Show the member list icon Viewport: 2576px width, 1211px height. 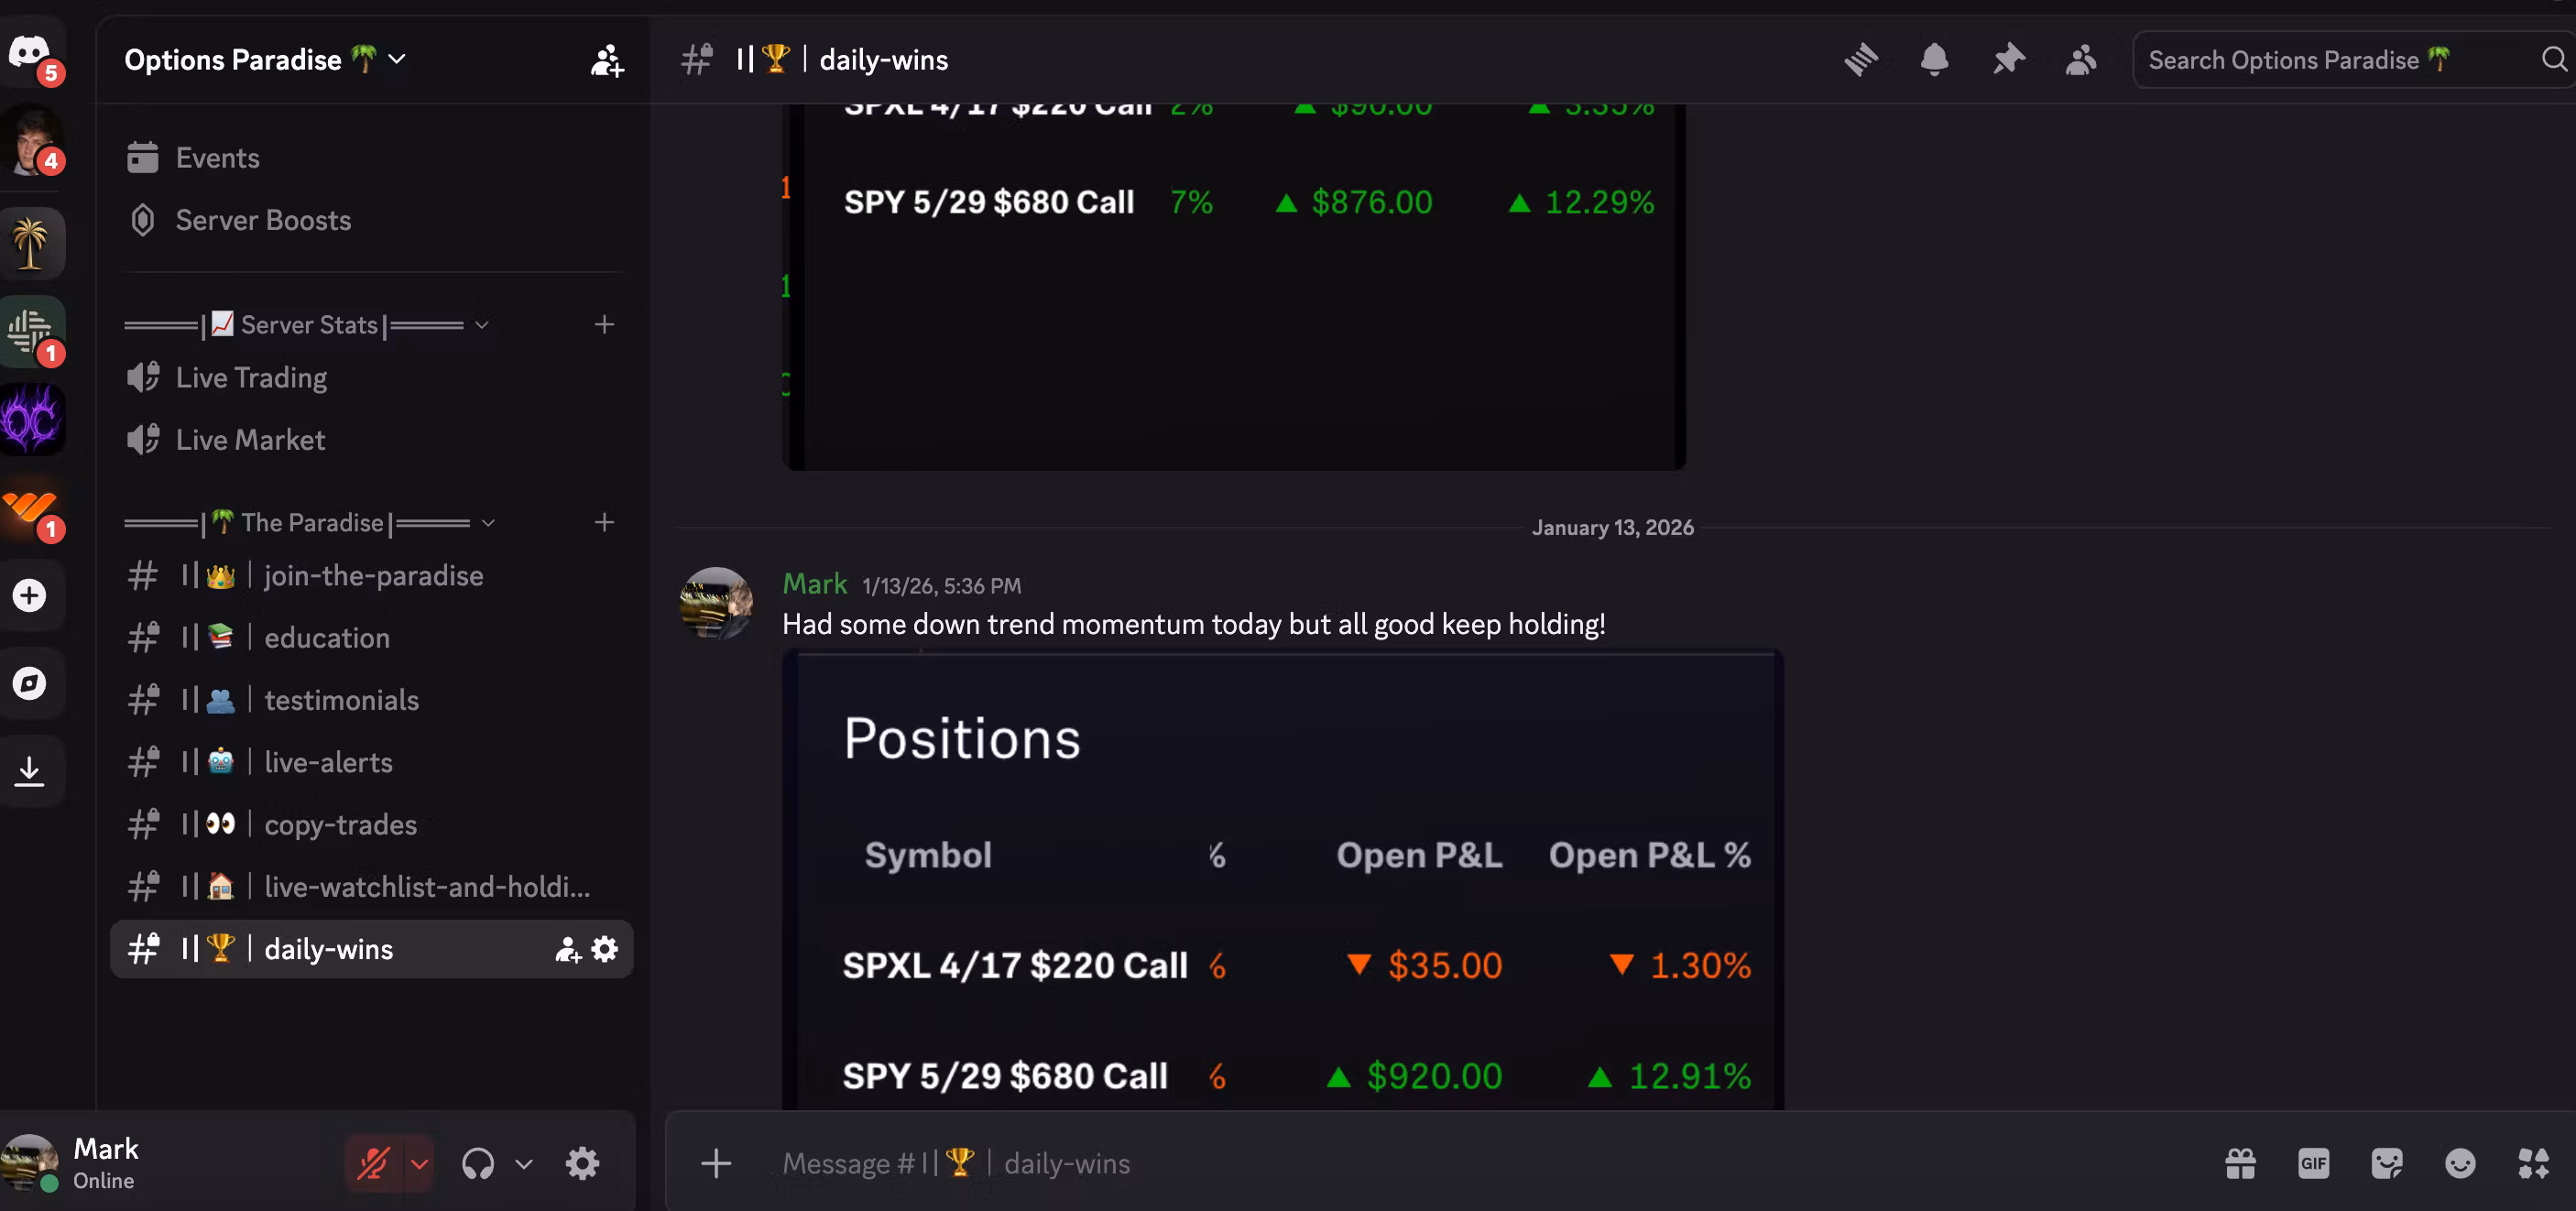pyautogui.click(x=2081, y=60)
